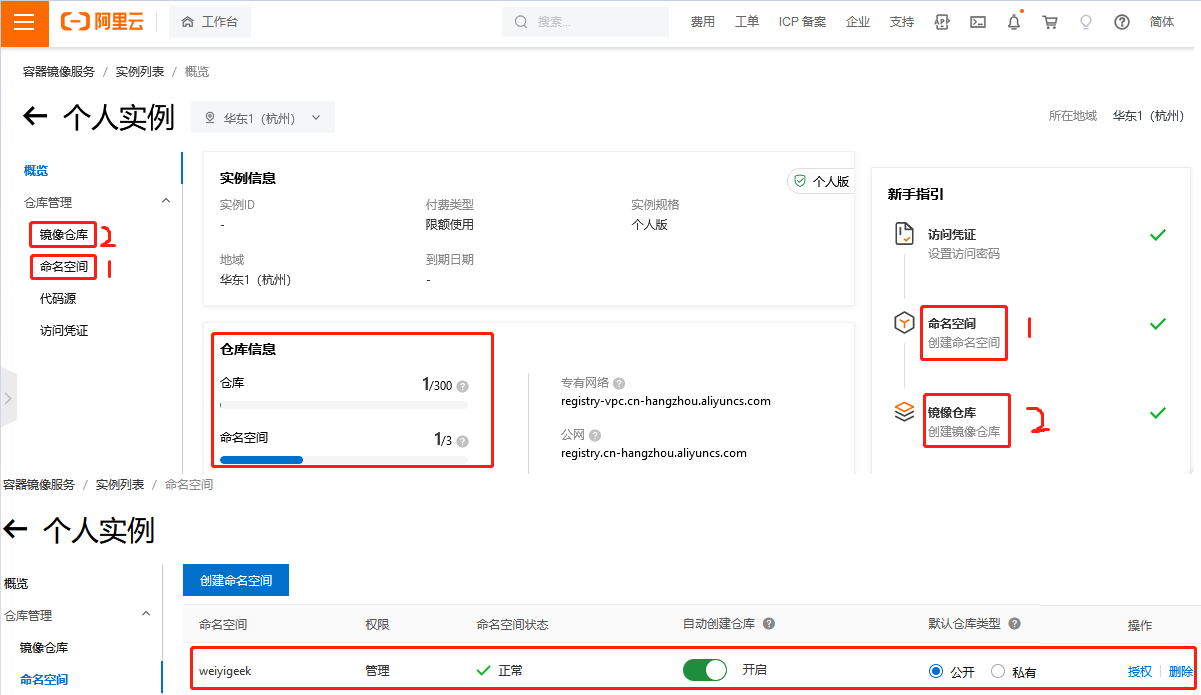Toggle 自动创建仓库 switch for weiyigeek
The height and width of the screenshot is (695, 1201).
point(705,670)
